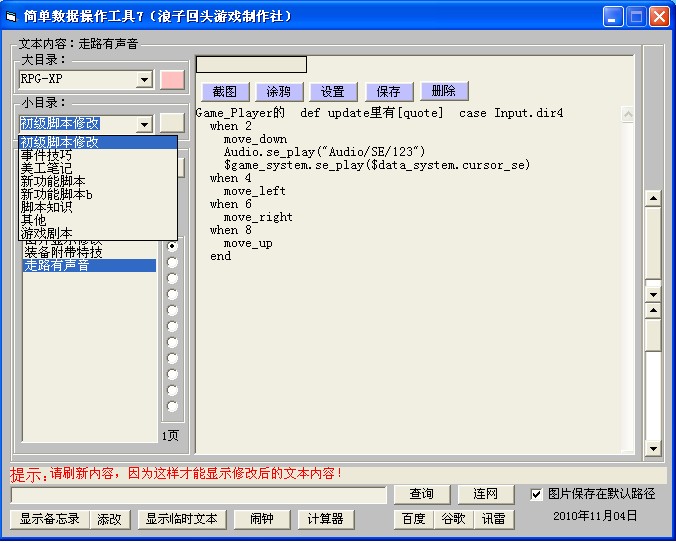Open the 大目录 dropdown arrow beside RPG-XP
This screenshot has height=543, width=676.
[x=144, y=80]
